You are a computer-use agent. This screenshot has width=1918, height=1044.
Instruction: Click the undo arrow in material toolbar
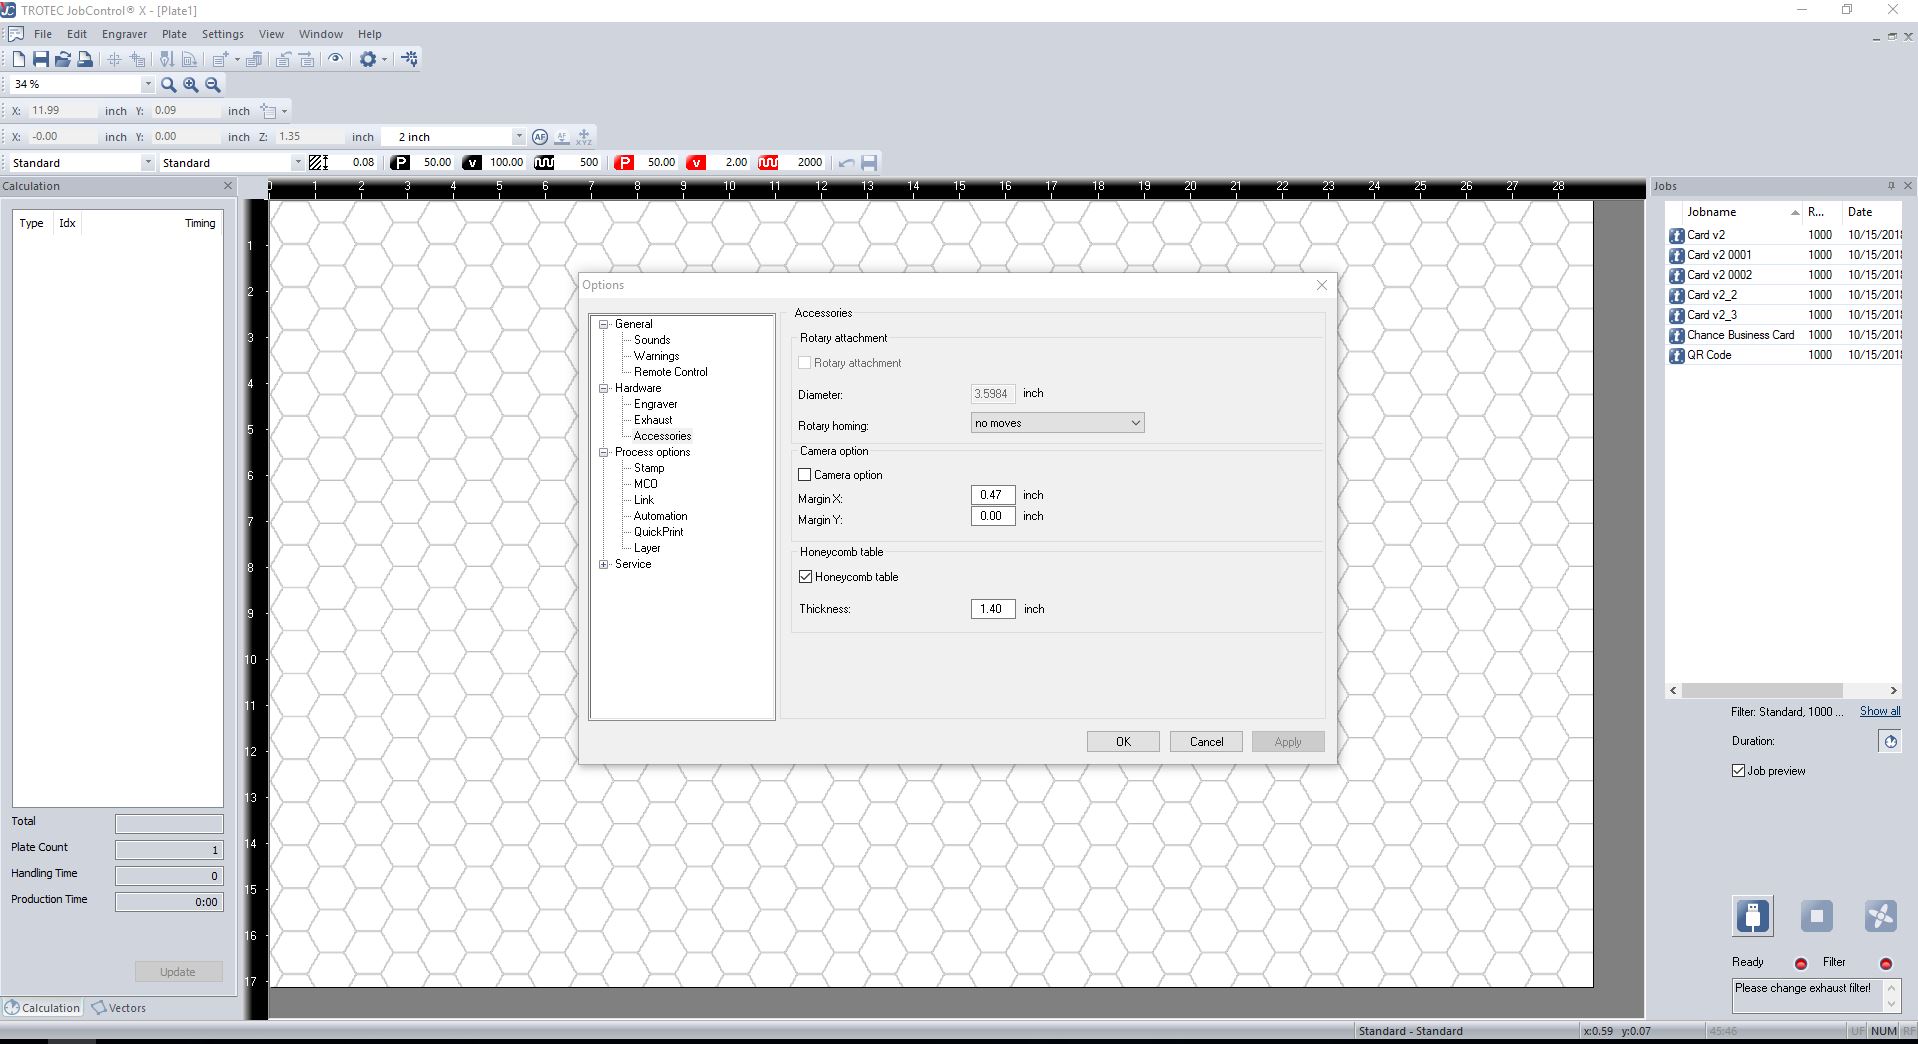coord(847,162)
